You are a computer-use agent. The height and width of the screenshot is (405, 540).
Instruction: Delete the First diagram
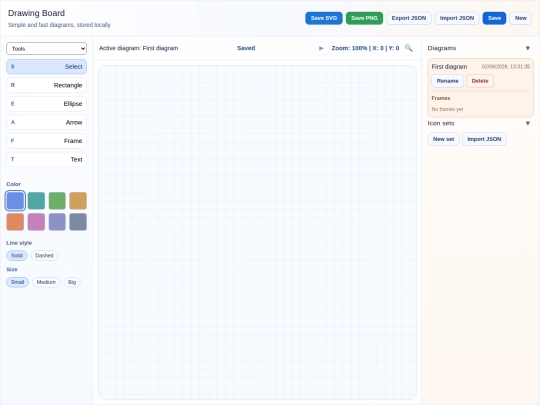(x=480, y=81)
